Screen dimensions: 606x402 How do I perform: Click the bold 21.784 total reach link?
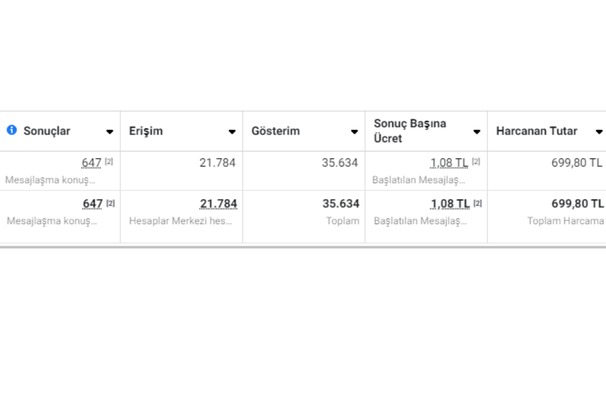tap(218, 204)
